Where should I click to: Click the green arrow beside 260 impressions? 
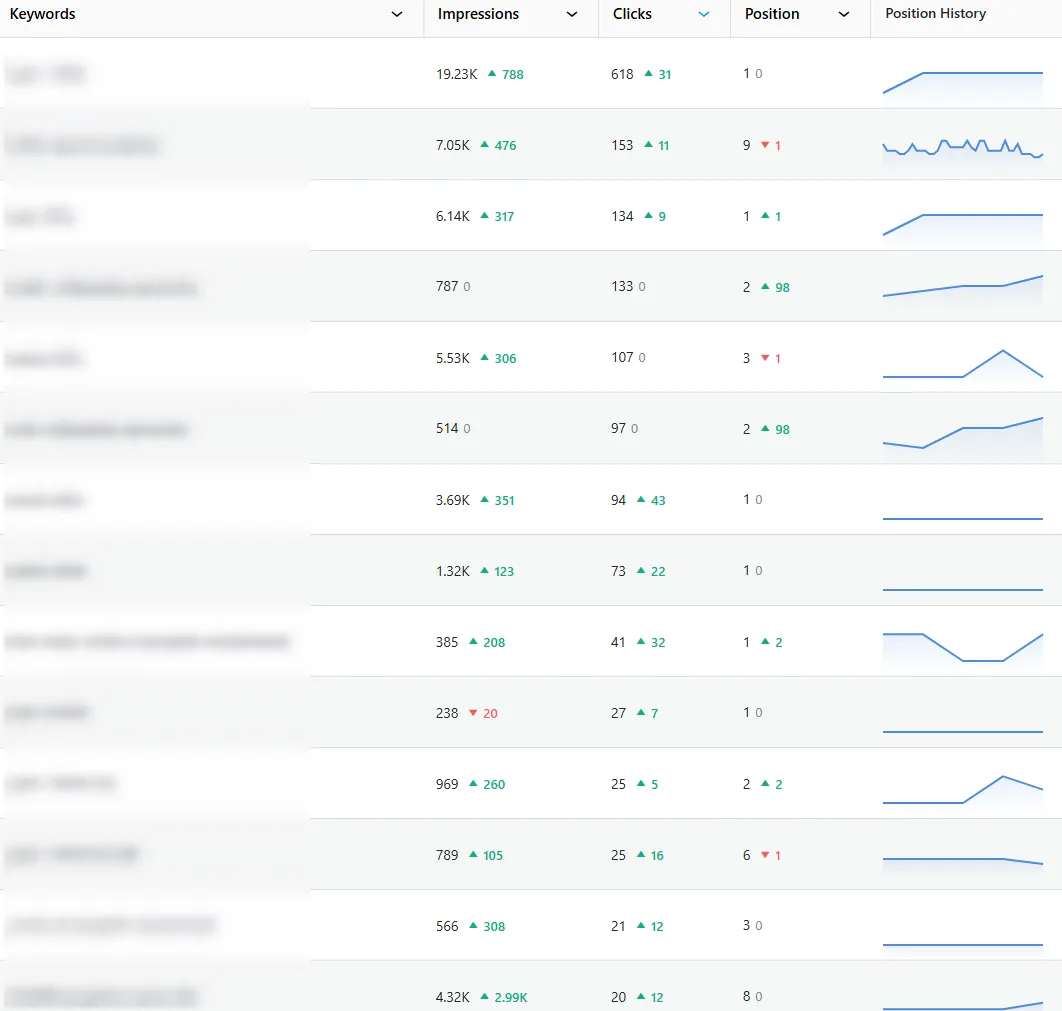473,784
